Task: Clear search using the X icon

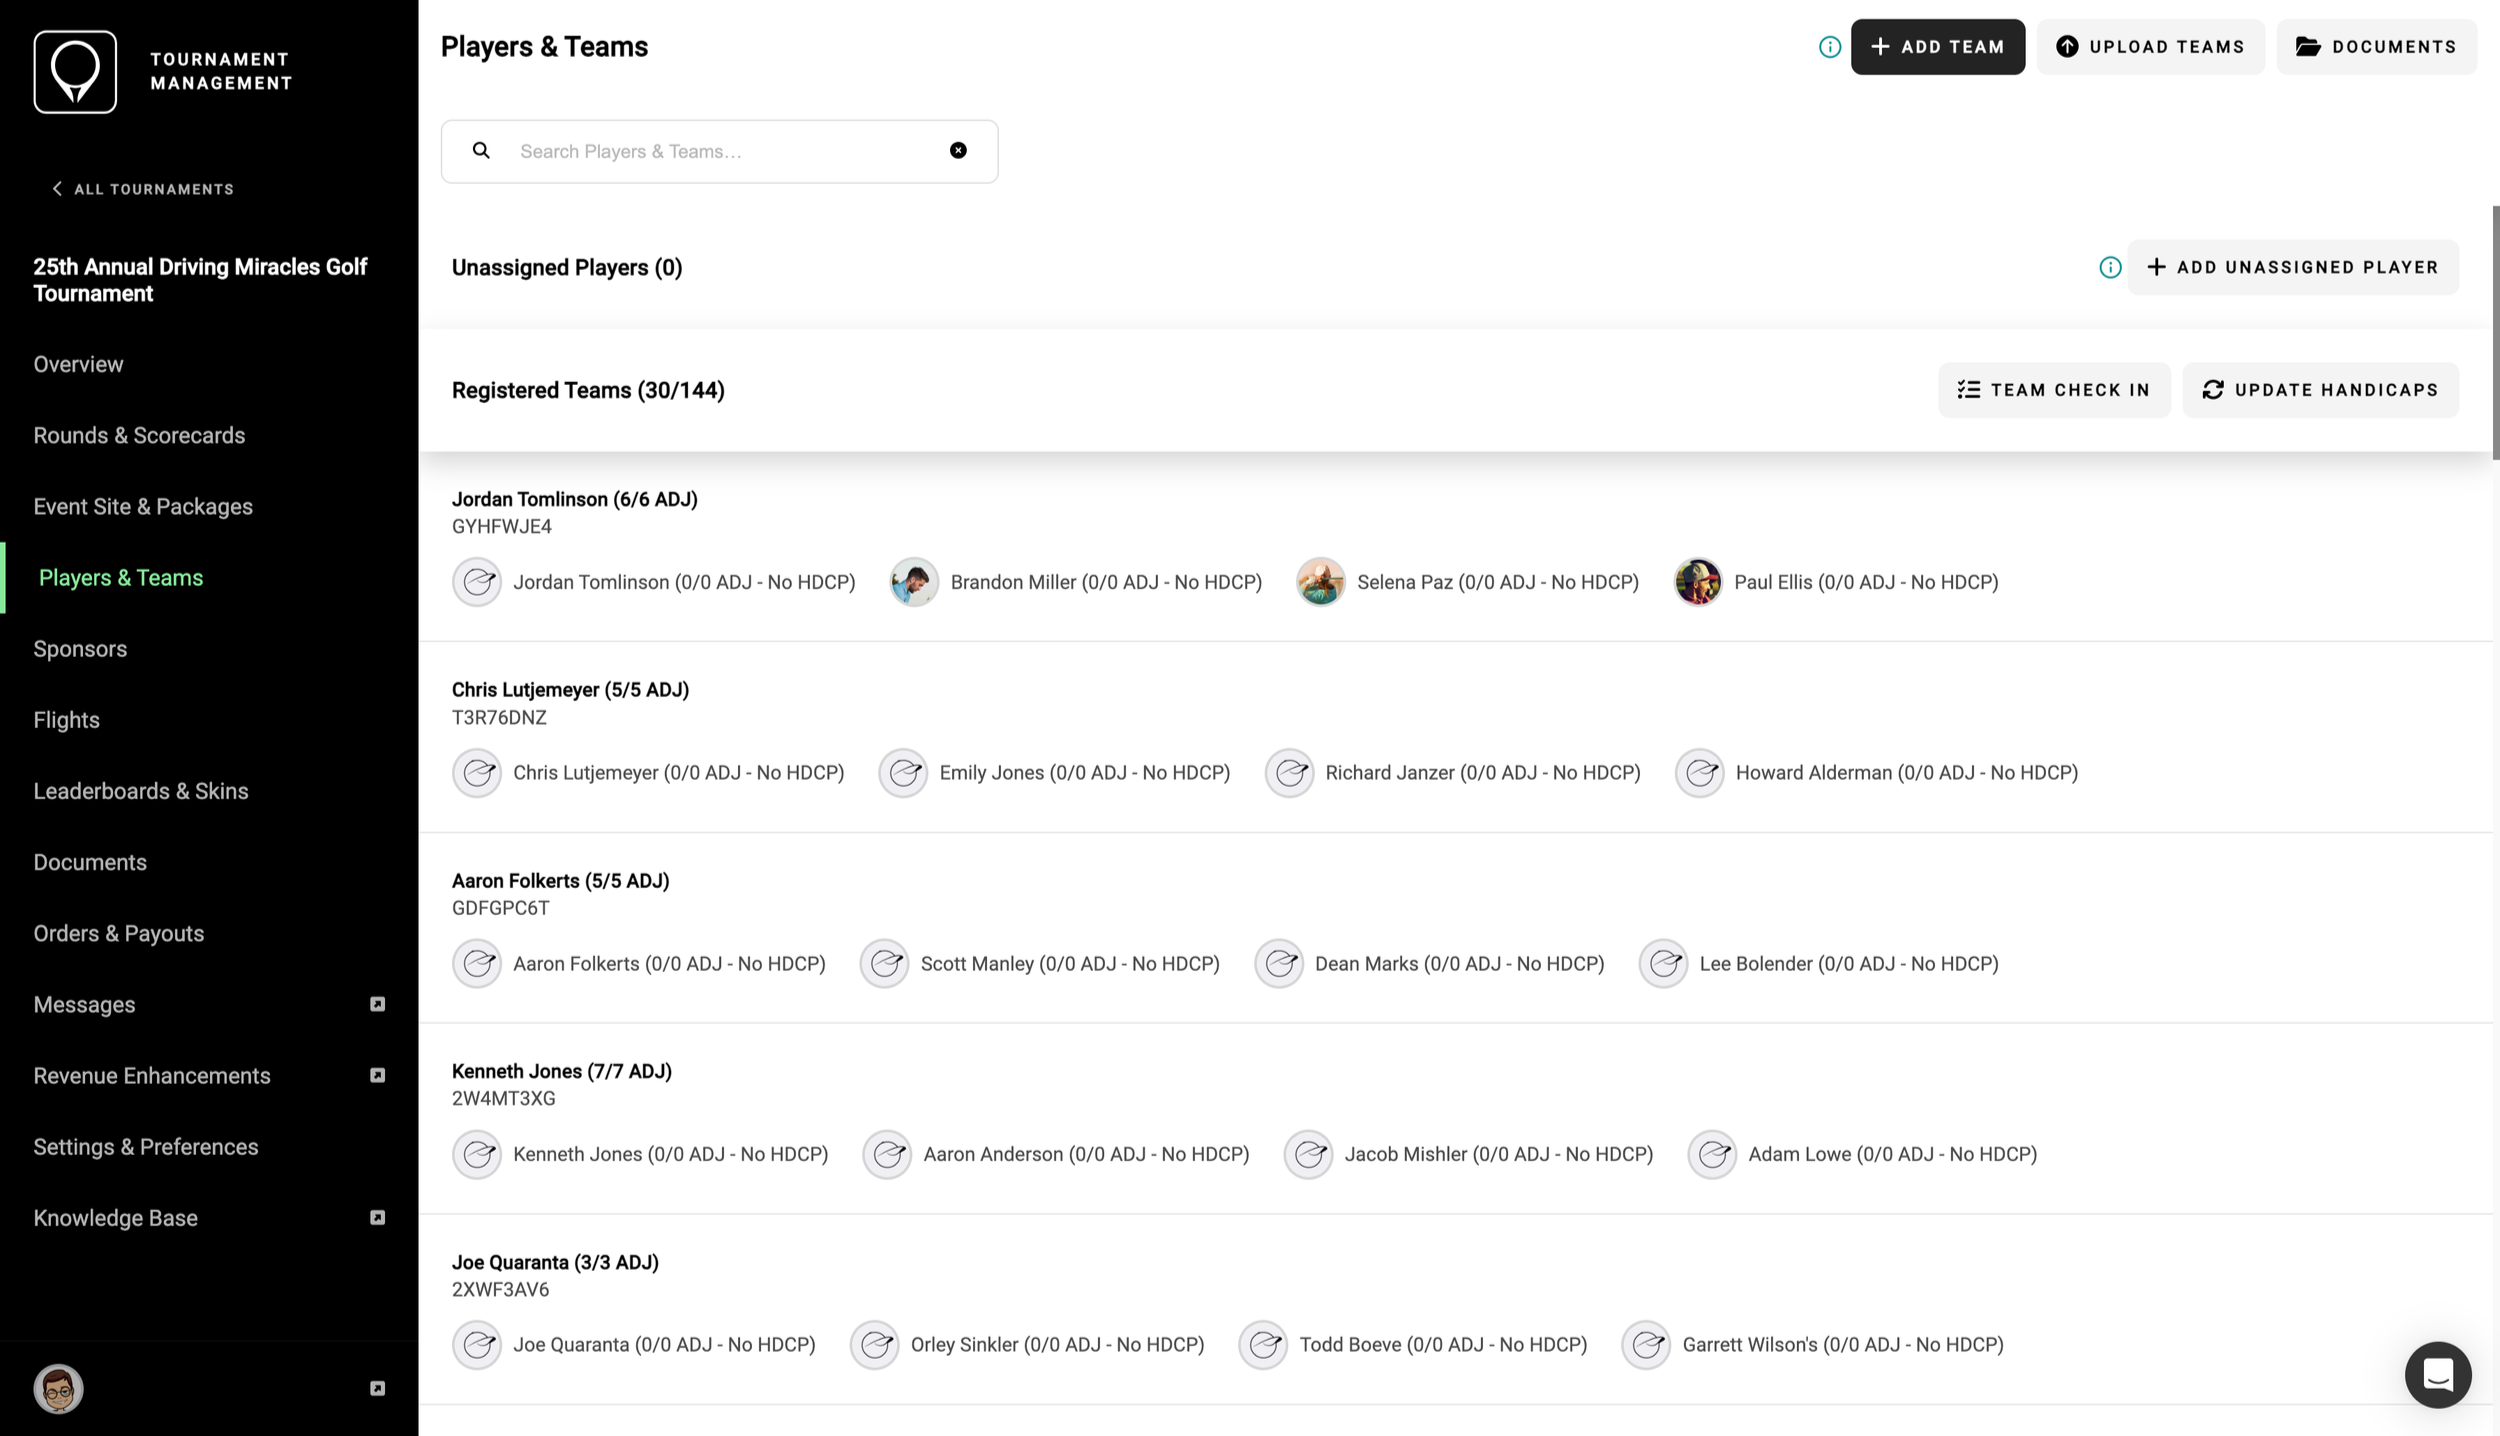Action: coord(958,151)
